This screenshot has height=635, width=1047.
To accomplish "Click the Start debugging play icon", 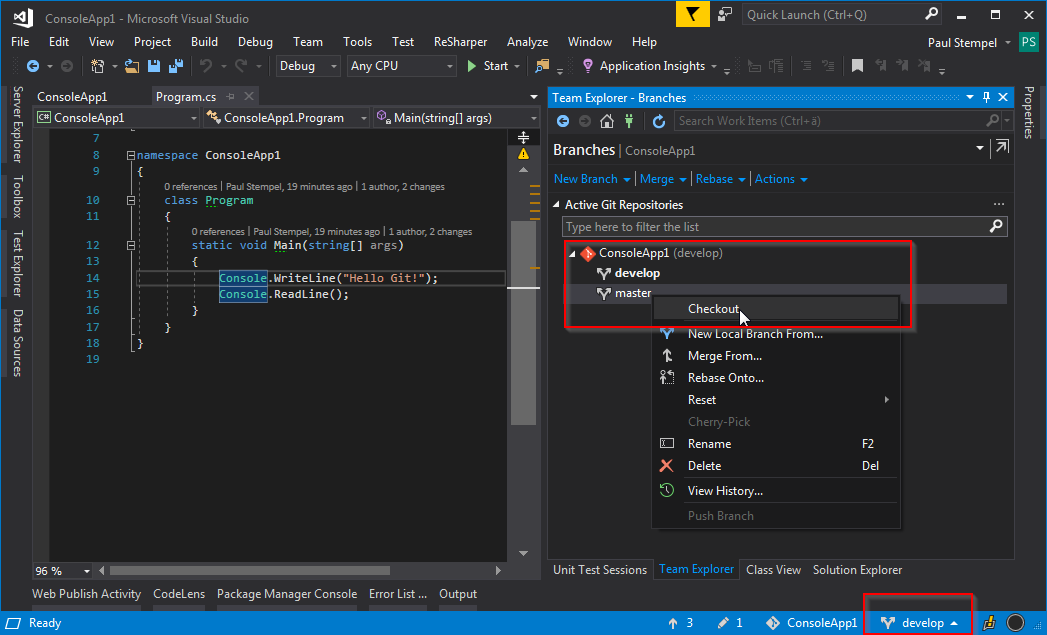I will pyautogui.click(x=474, y=66).
